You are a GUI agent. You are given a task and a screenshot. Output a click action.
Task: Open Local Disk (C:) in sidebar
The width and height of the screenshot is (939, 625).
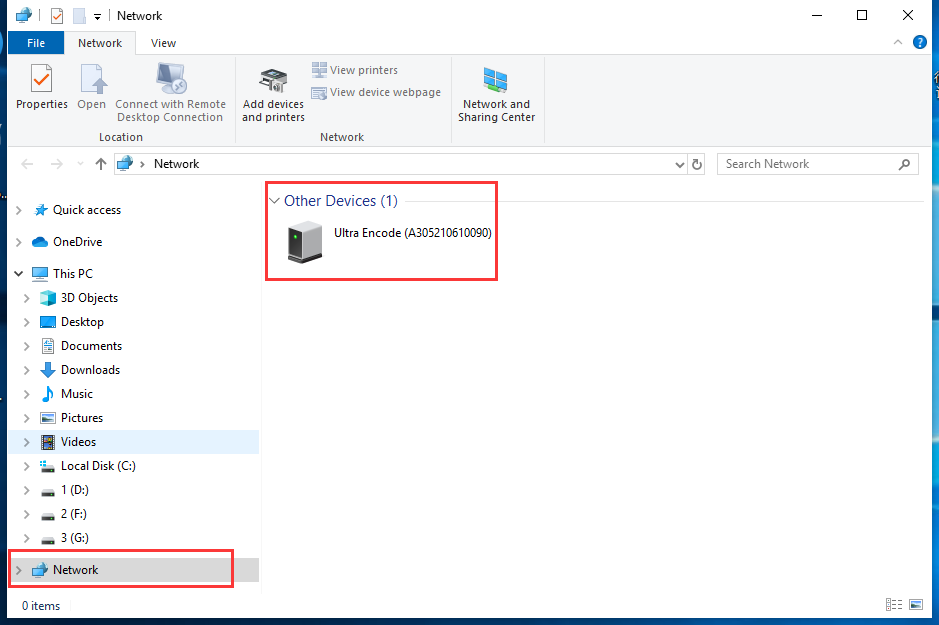pos(97,466)
